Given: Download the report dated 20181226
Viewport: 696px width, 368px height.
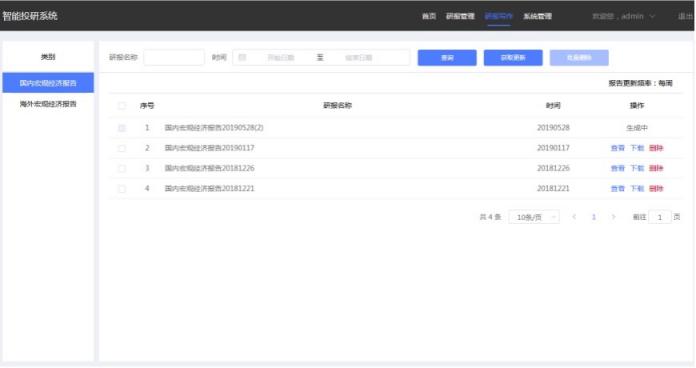Looking at the screenshot, I should (637, 168).
